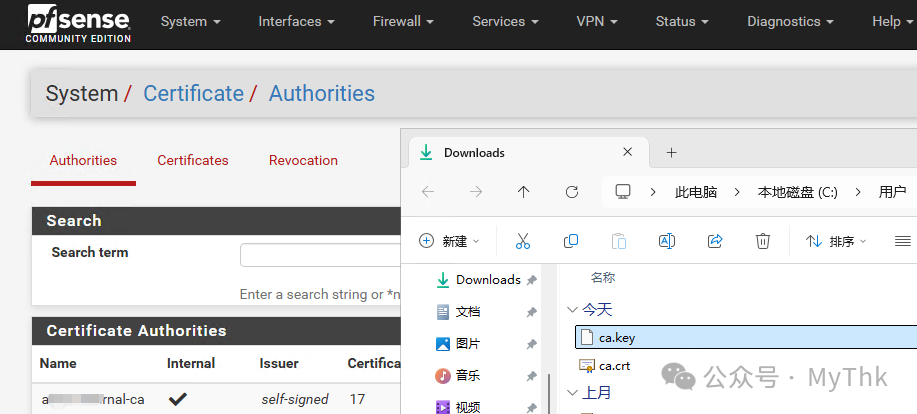Click the pin icon next to 图片
The image size is (917, 414).
pos(532,344)
